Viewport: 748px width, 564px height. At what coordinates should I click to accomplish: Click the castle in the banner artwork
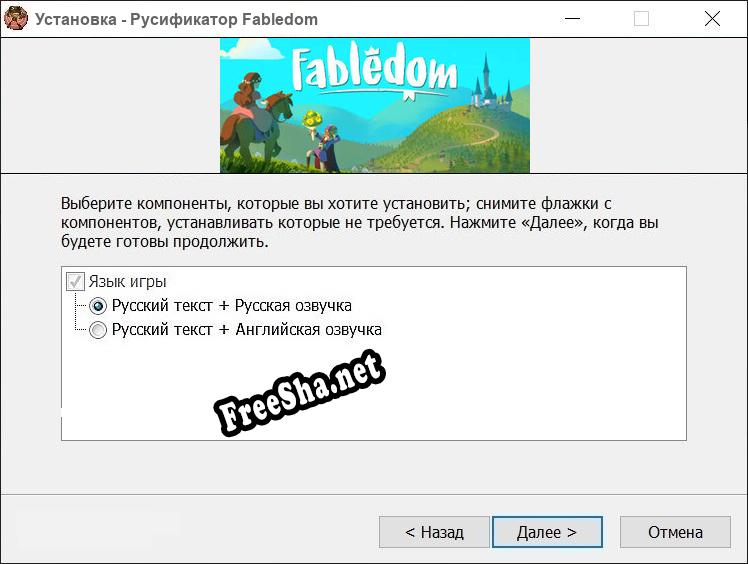point(491,84)
